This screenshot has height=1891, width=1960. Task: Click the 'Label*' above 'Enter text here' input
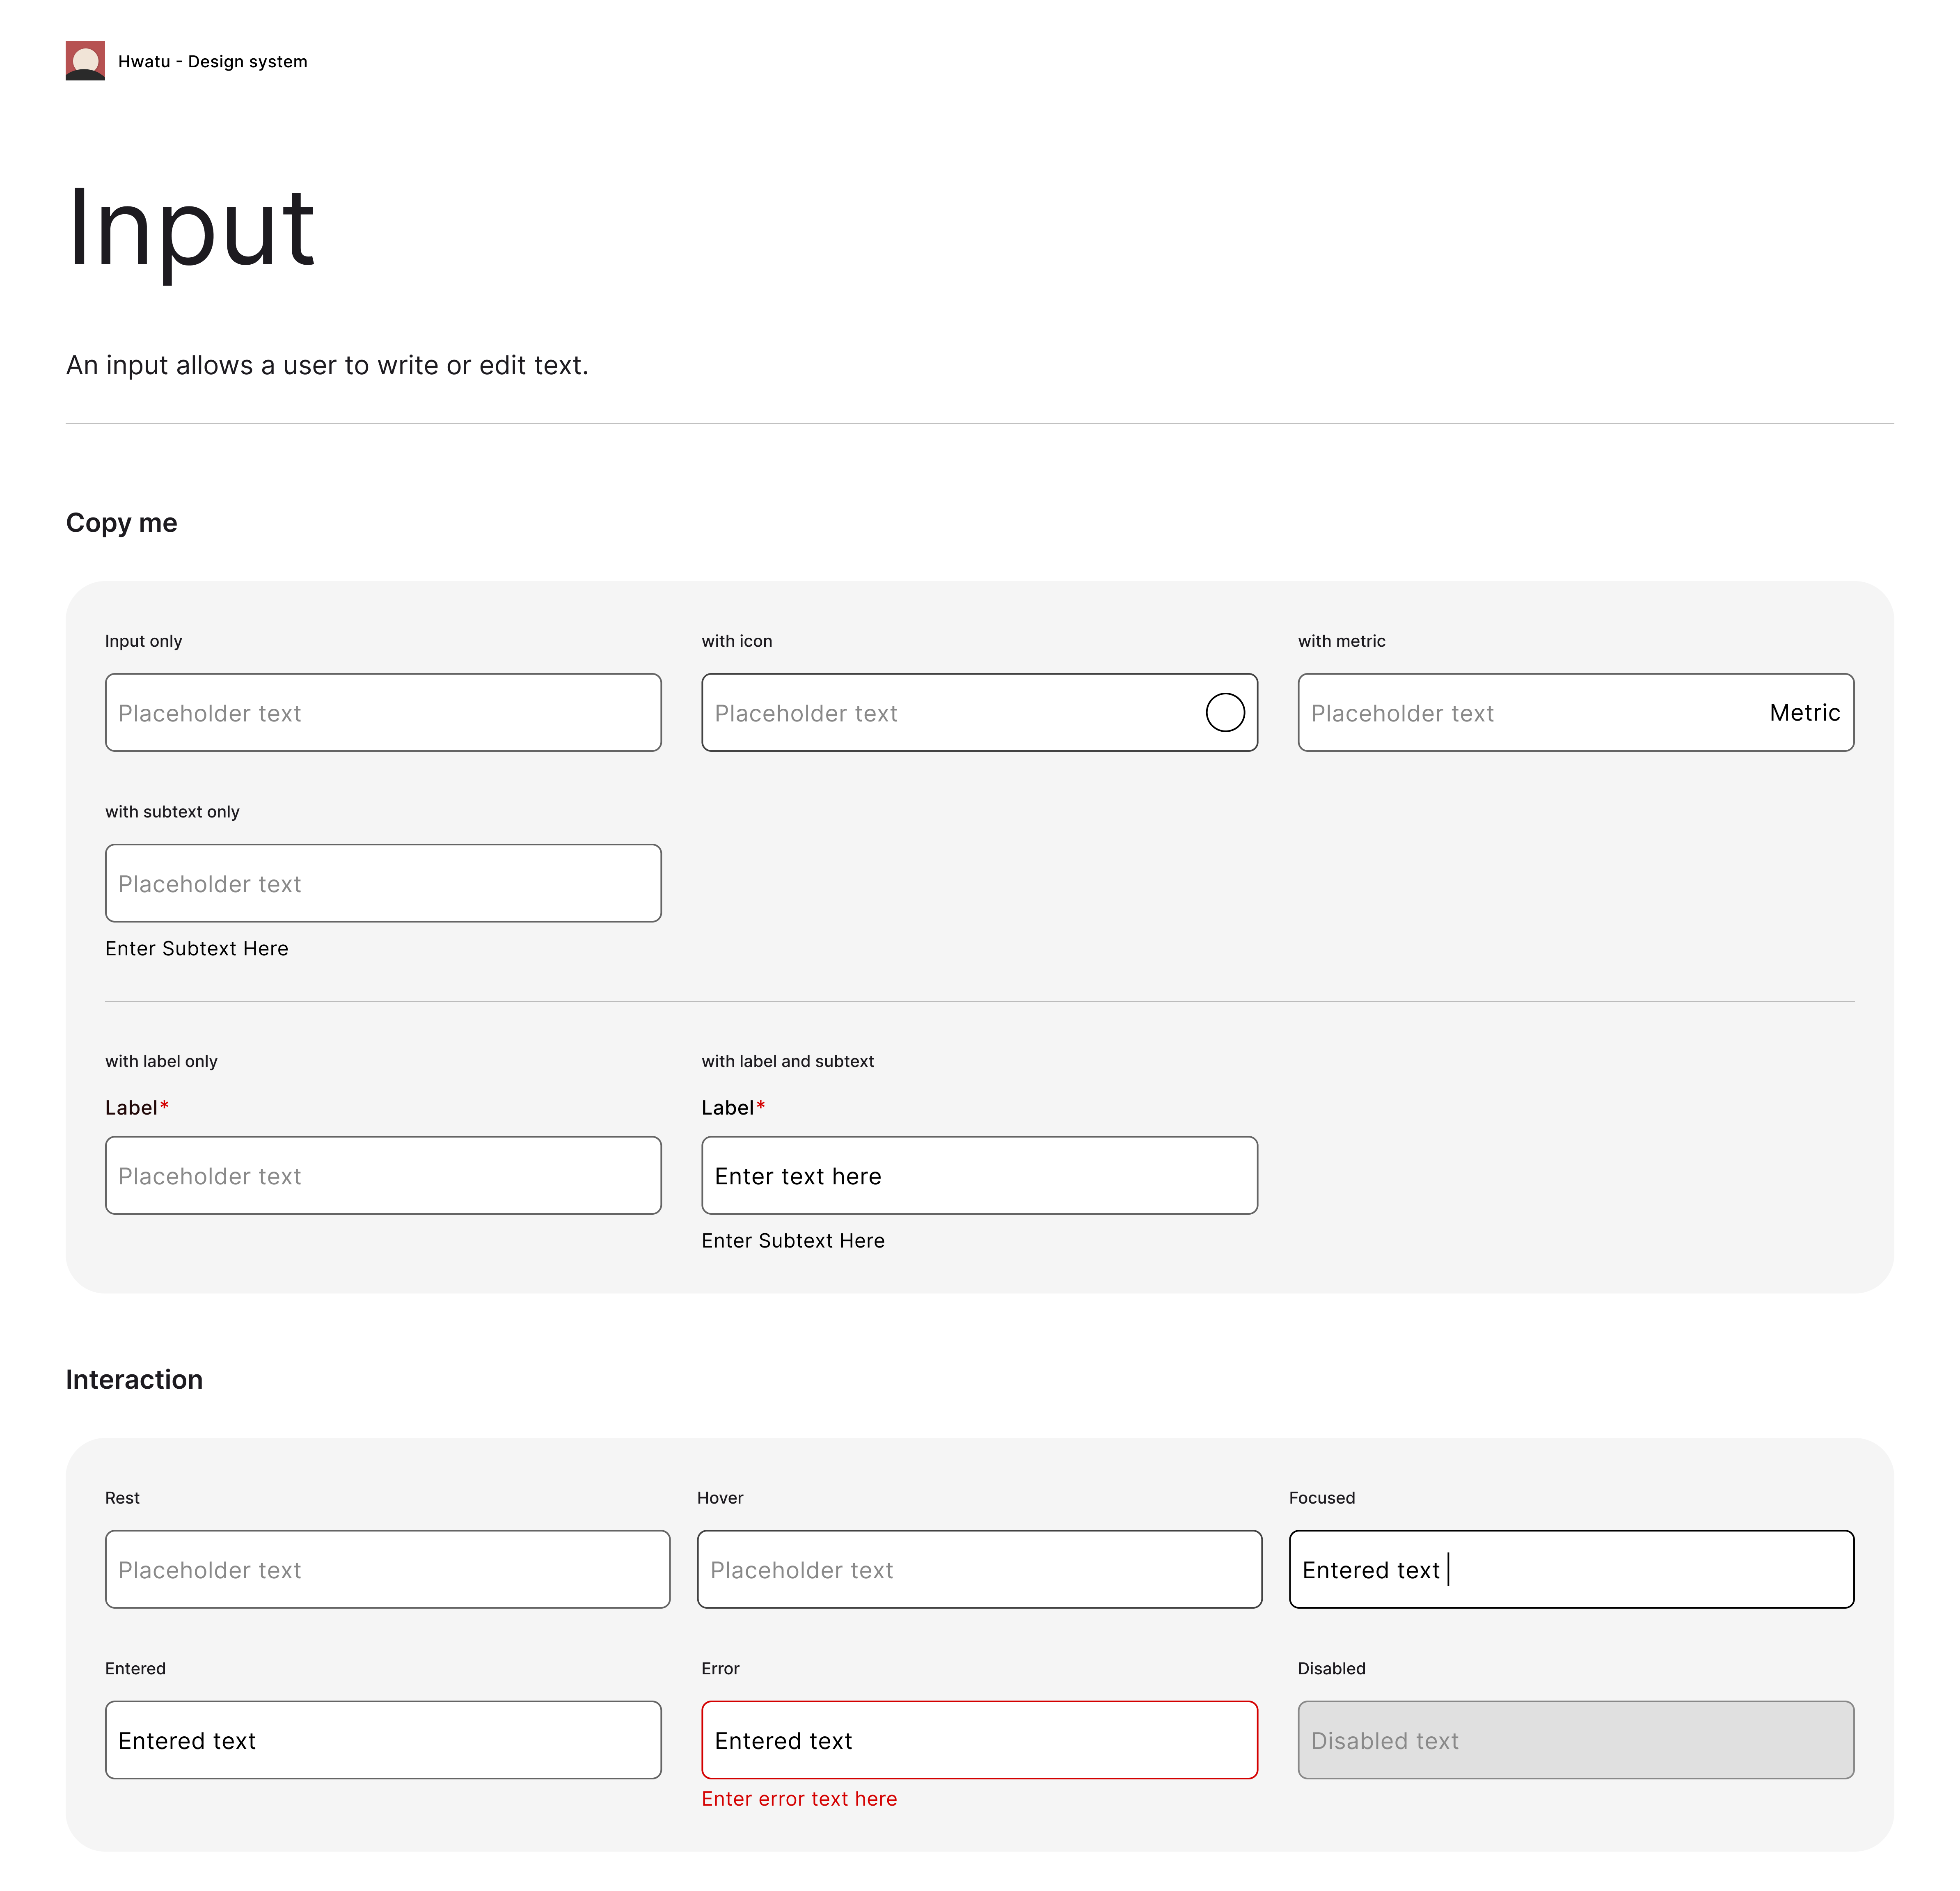(733, 1108)
